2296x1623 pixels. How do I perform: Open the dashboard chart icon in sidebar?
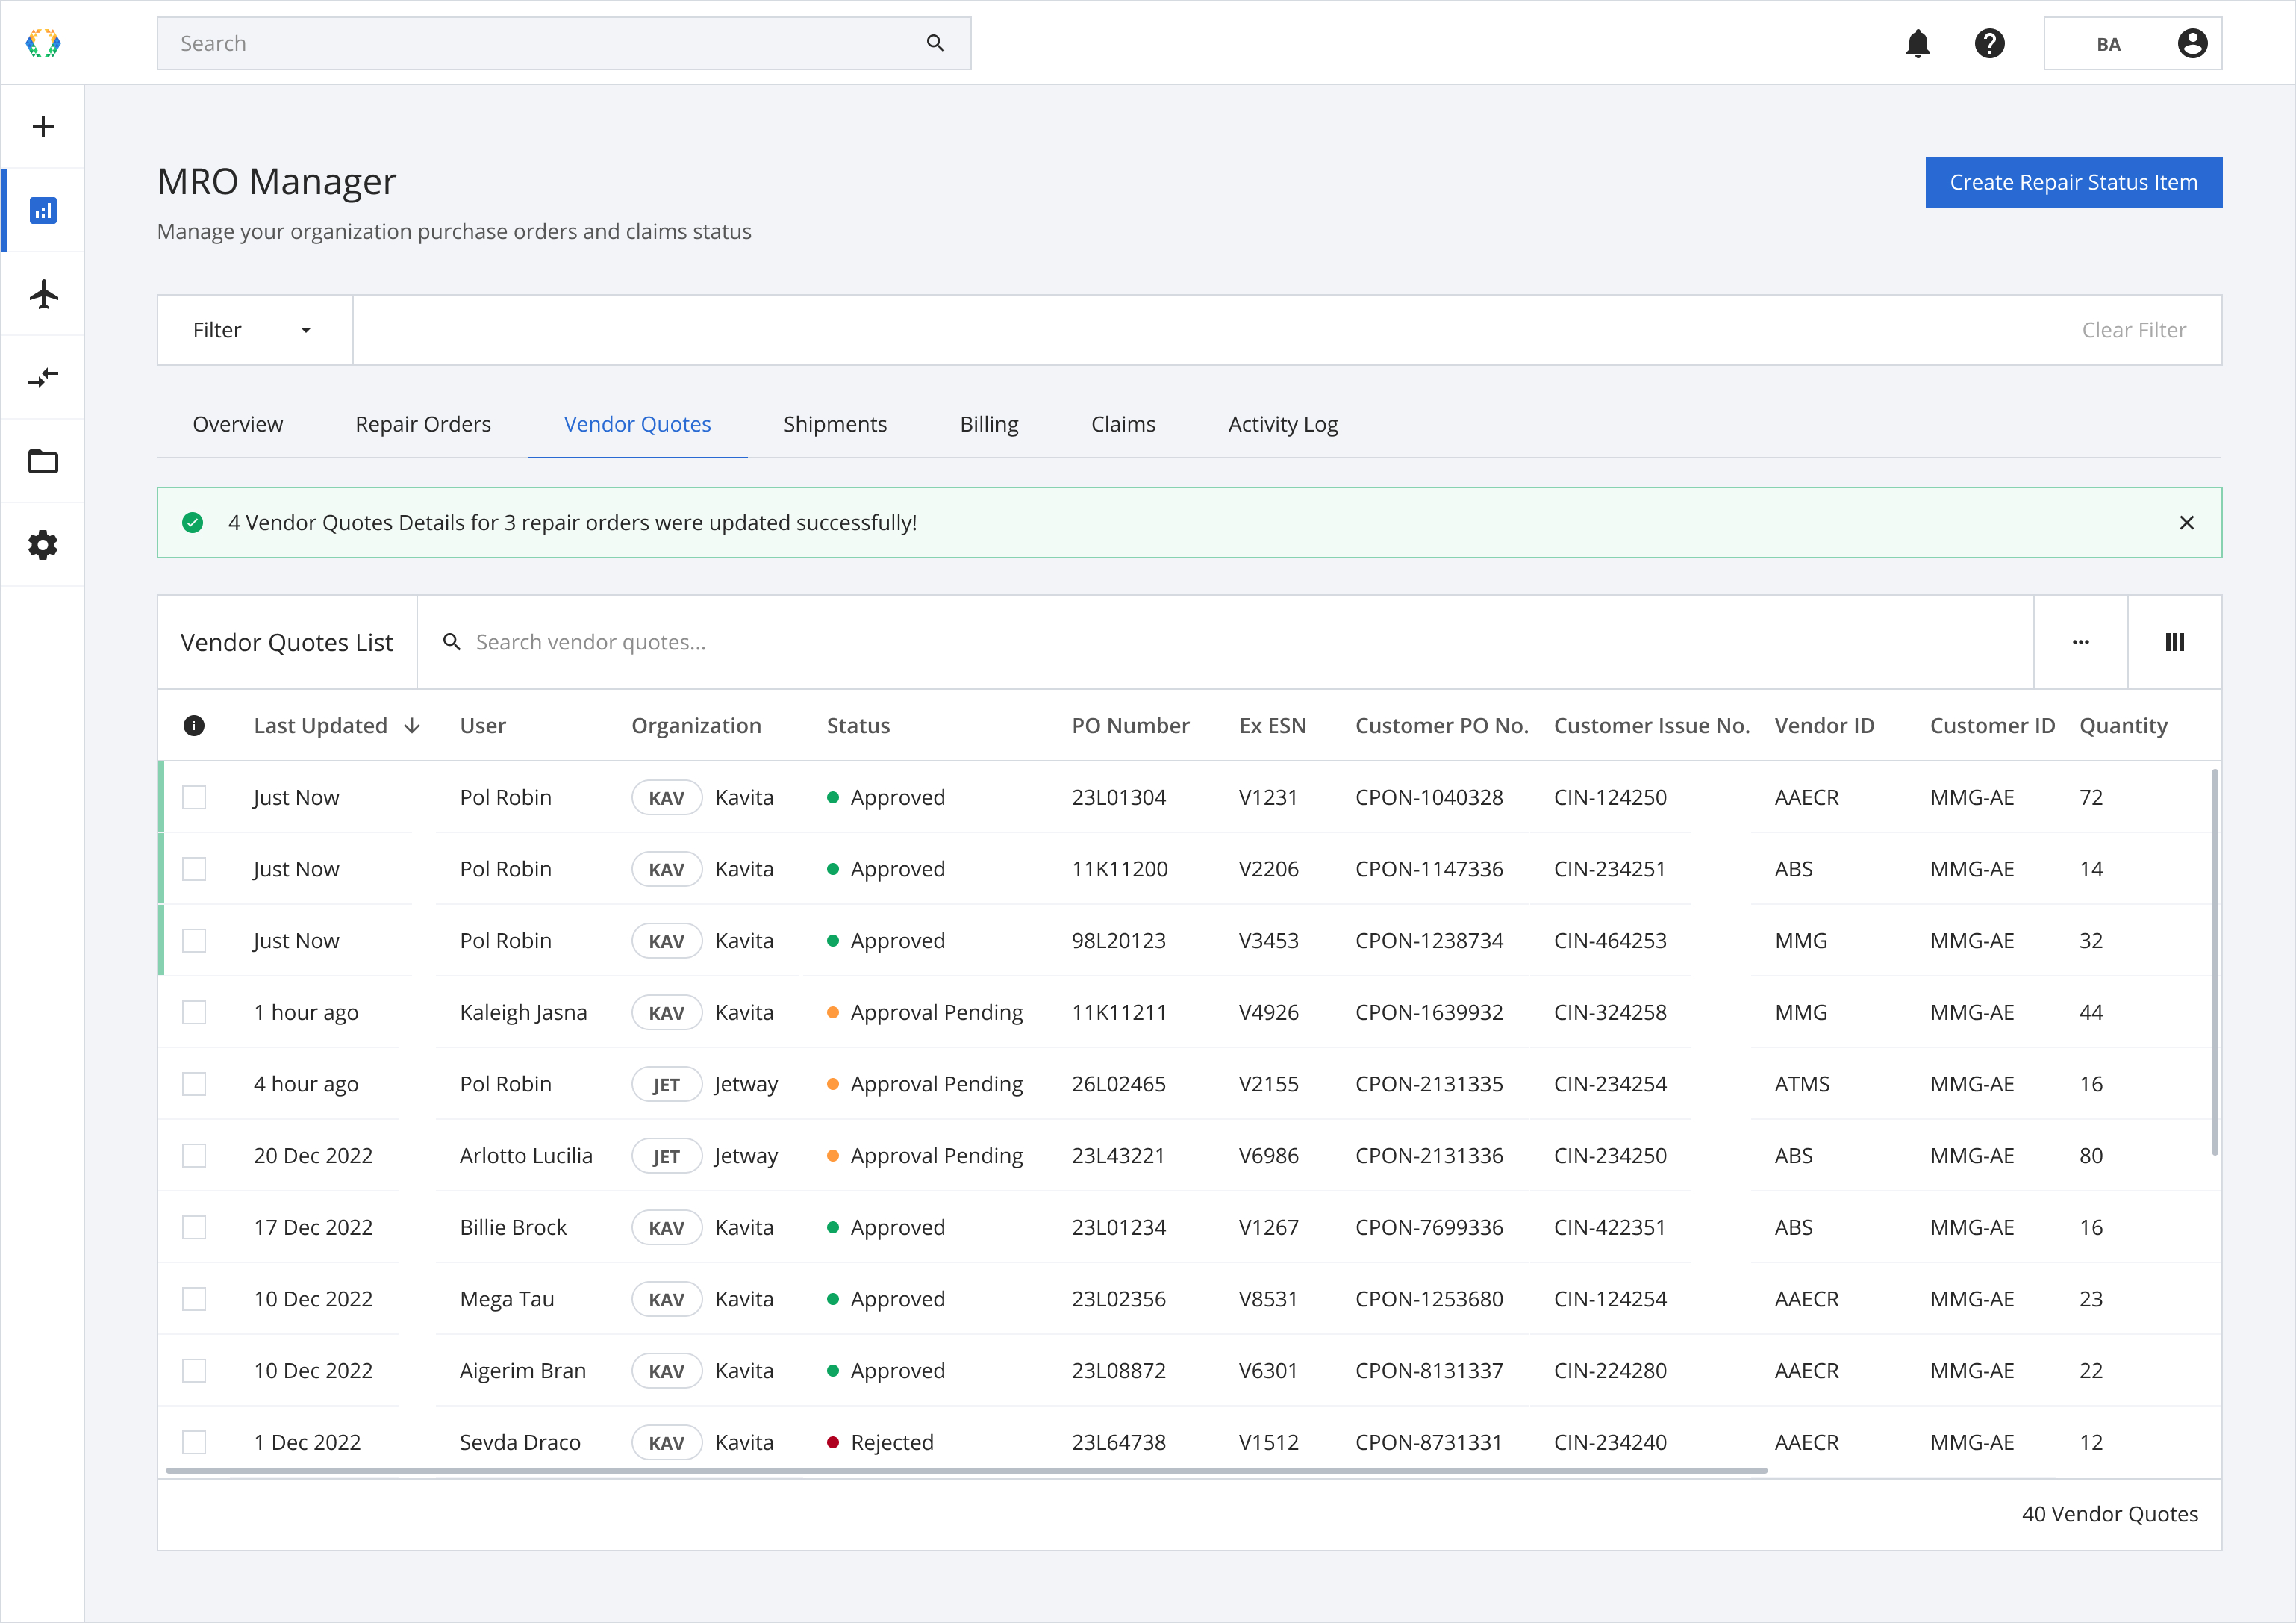click(x=43, y=210)
